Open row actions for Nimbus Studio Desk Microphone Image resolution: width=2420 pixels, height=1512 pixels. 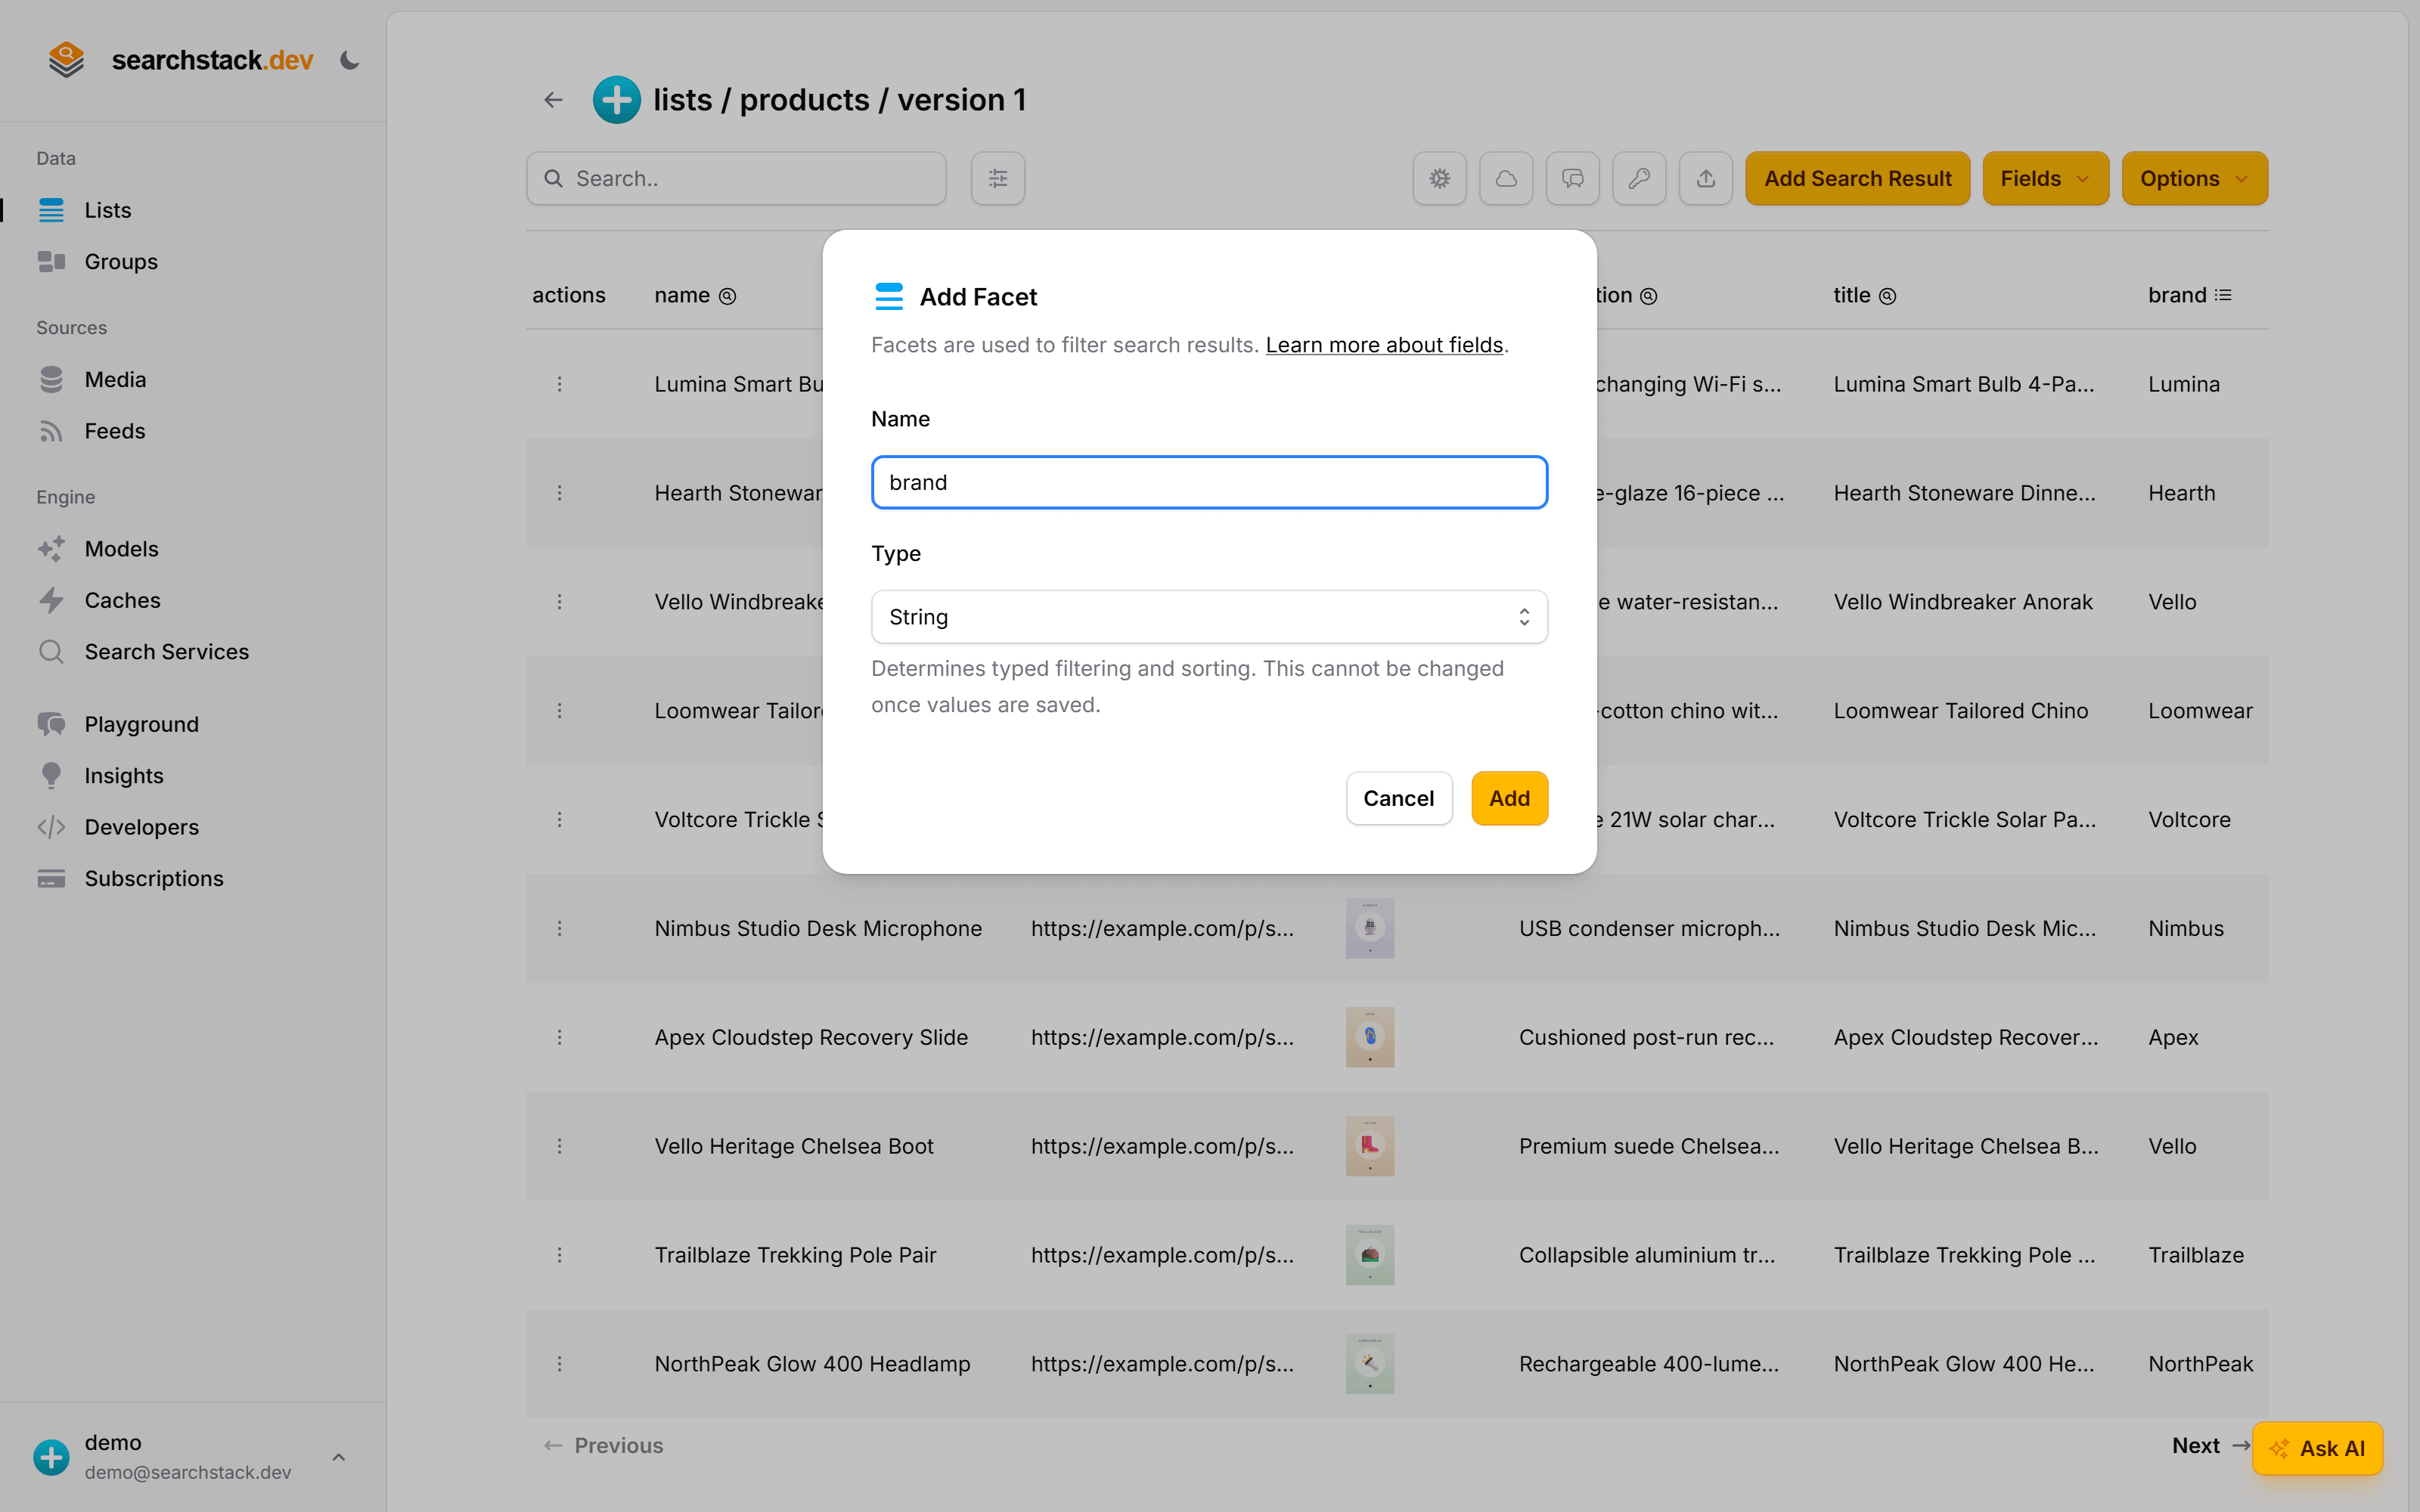click(x=559, y=929)
